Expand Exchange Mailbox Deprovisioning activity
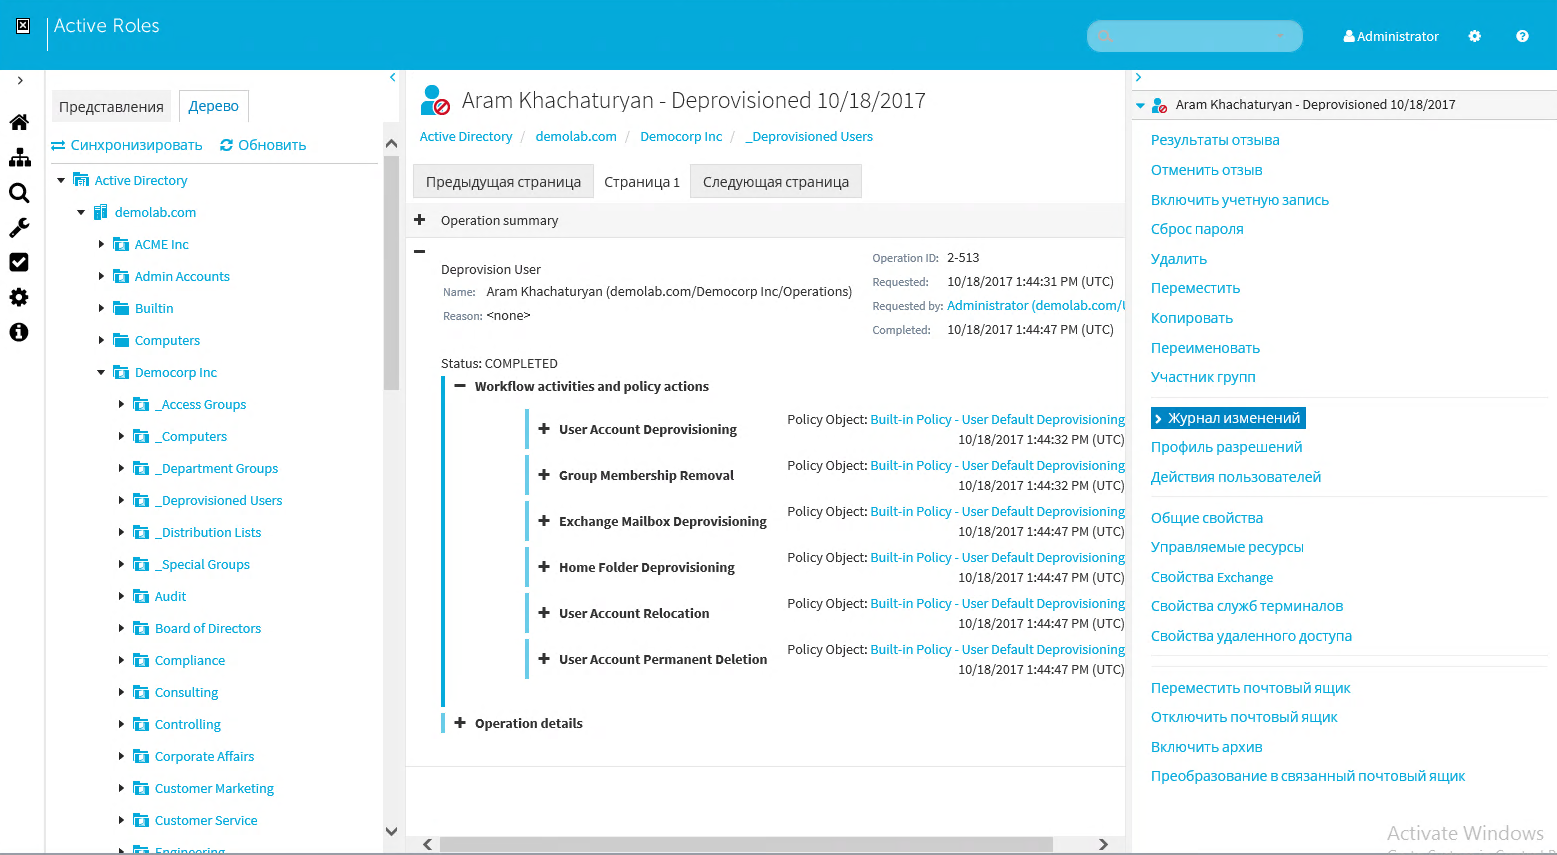Image resolution: width=1557 pixels, height=855 pixels. pyautogui.click(x=544, y=521)
